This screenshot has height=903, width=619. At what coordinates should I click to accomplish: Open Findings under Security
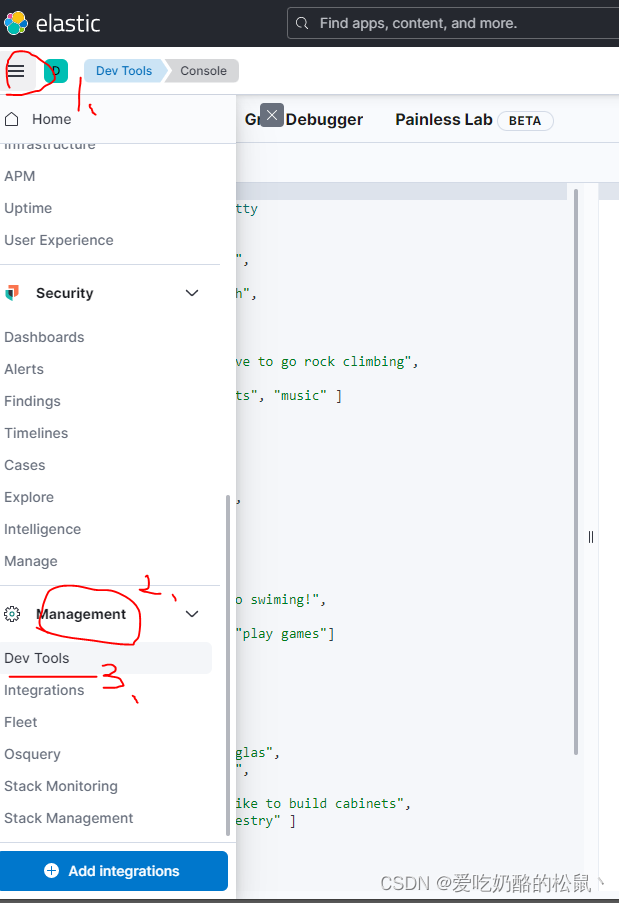tap(32, 401)
